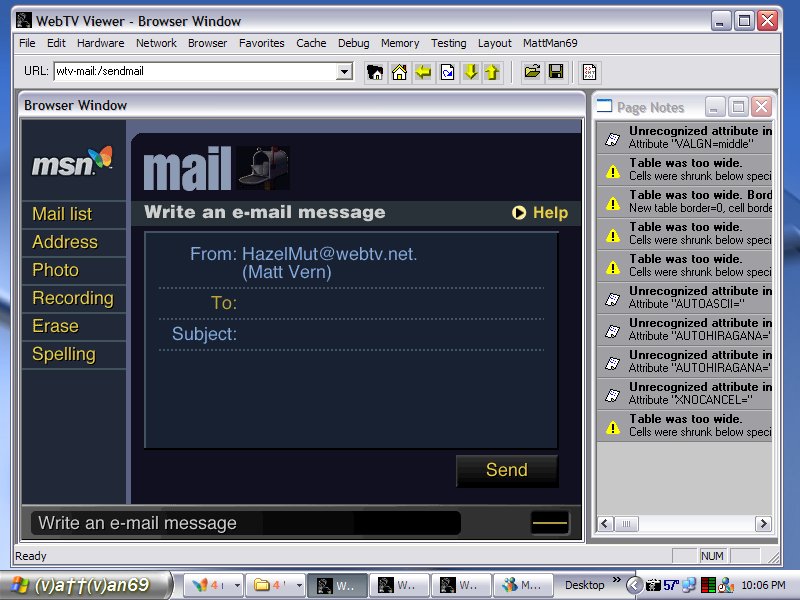
Task: Check the 57° weather tray icon
Action: point(671,585)
